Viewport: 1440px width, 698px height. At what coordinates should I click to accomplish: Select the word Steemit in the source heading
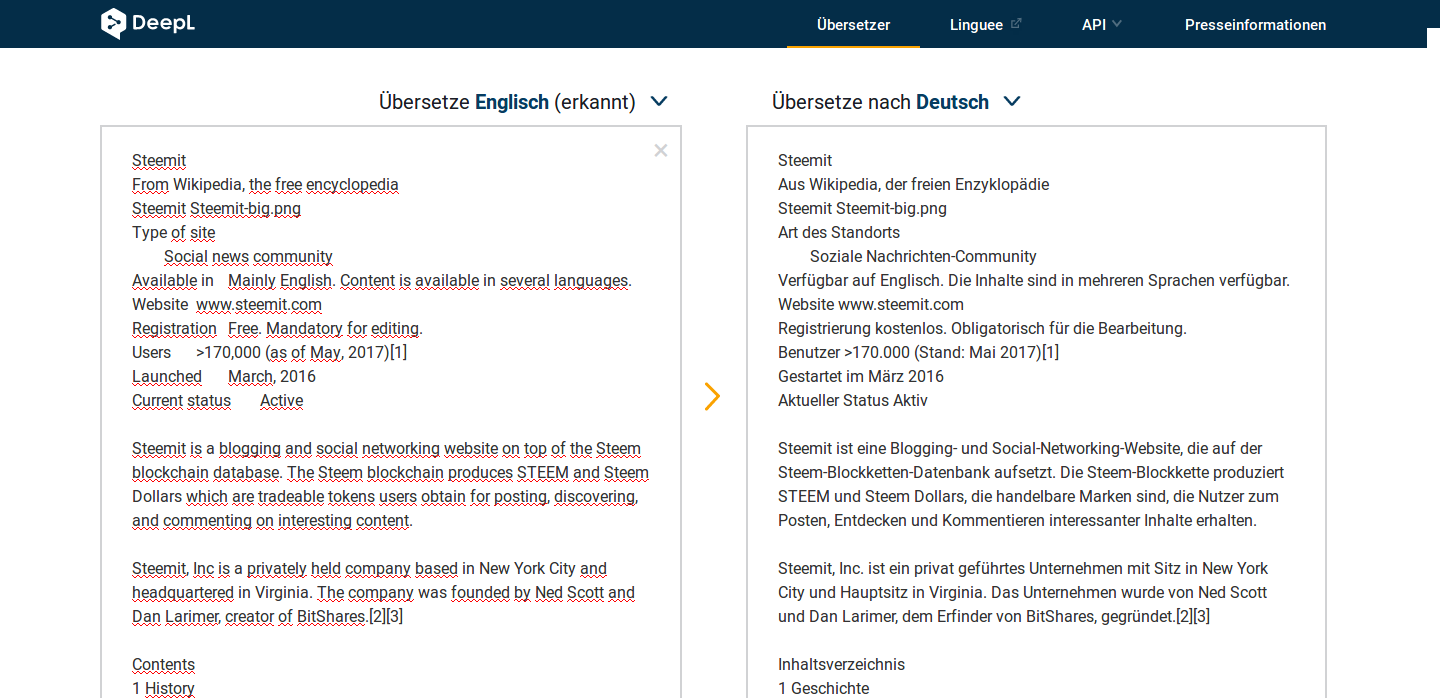158,160
